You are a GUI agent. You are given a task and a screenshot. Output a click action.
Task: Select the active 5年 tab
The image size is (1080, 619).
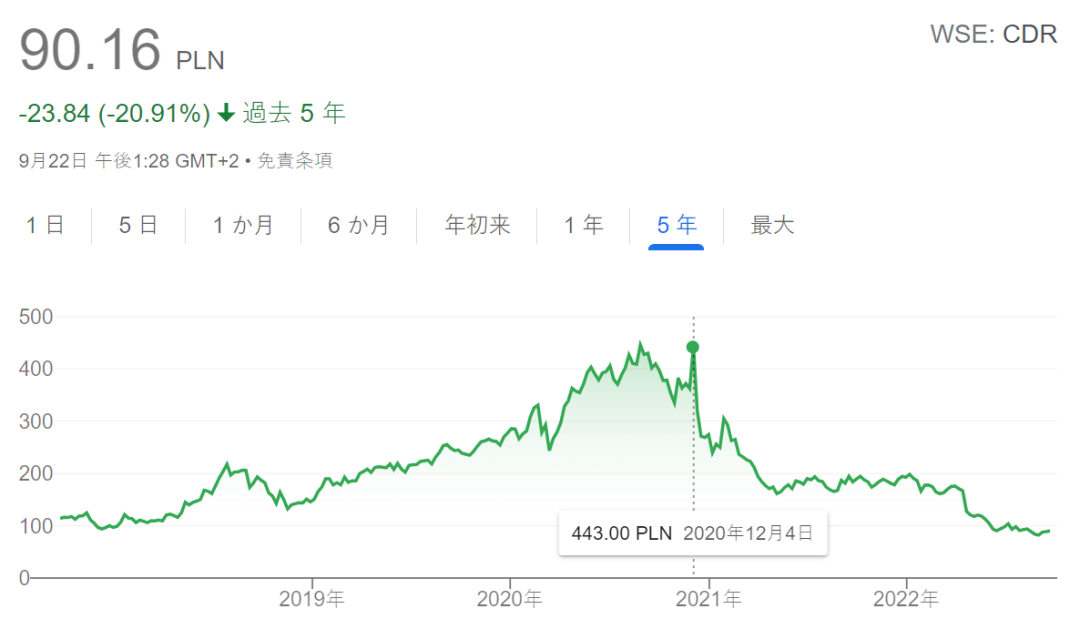(x=676, y=225)
